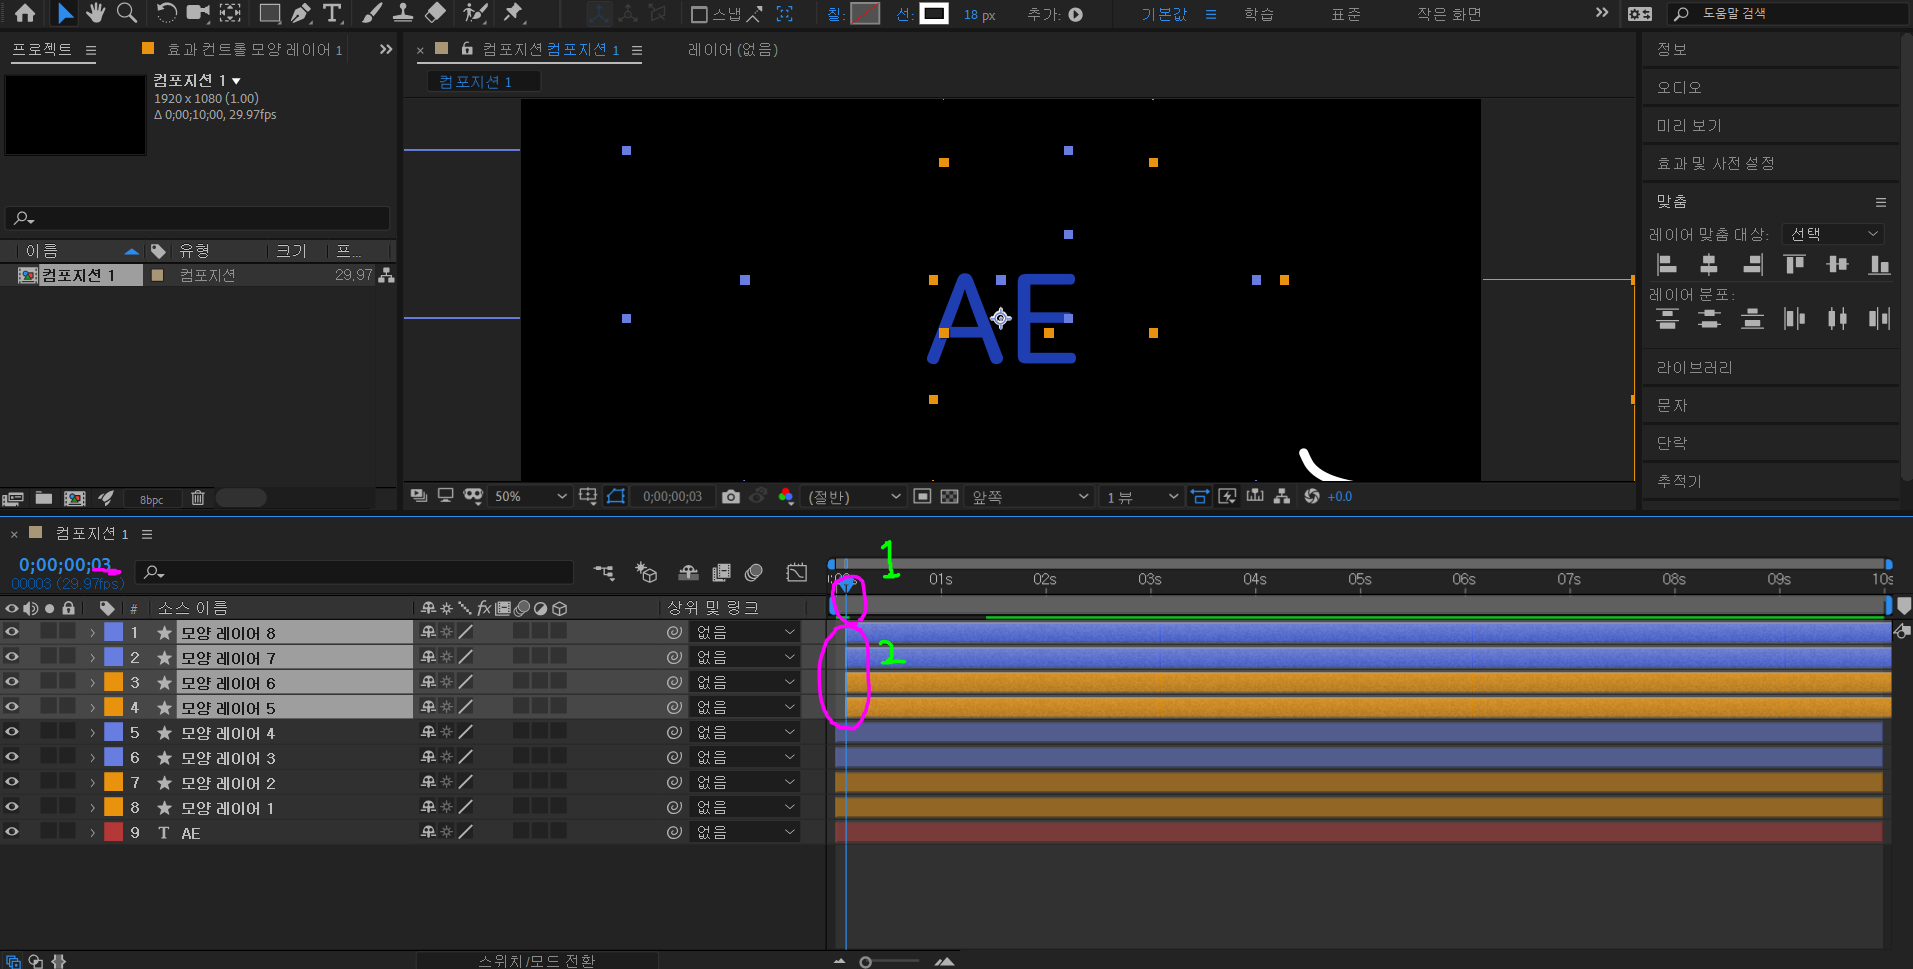Image resolution: width=1913 pixels, height=969 pixels.
Task: Select the Eraser tool
Action: (x=435, y=13)
